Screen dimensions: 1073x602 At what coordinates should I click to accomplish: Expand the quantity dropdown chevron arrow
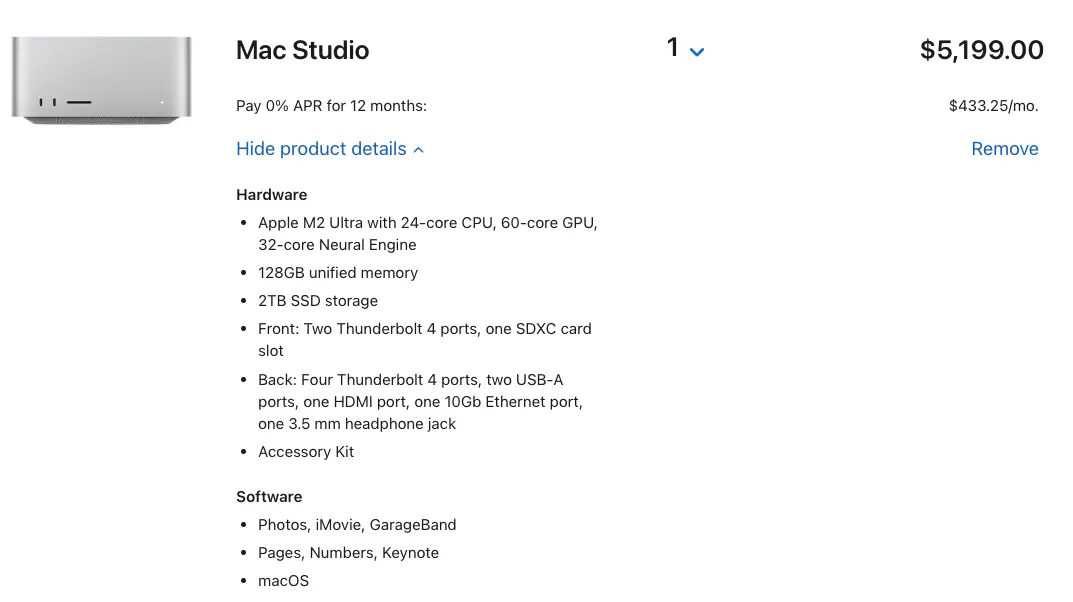click(697, 52)
